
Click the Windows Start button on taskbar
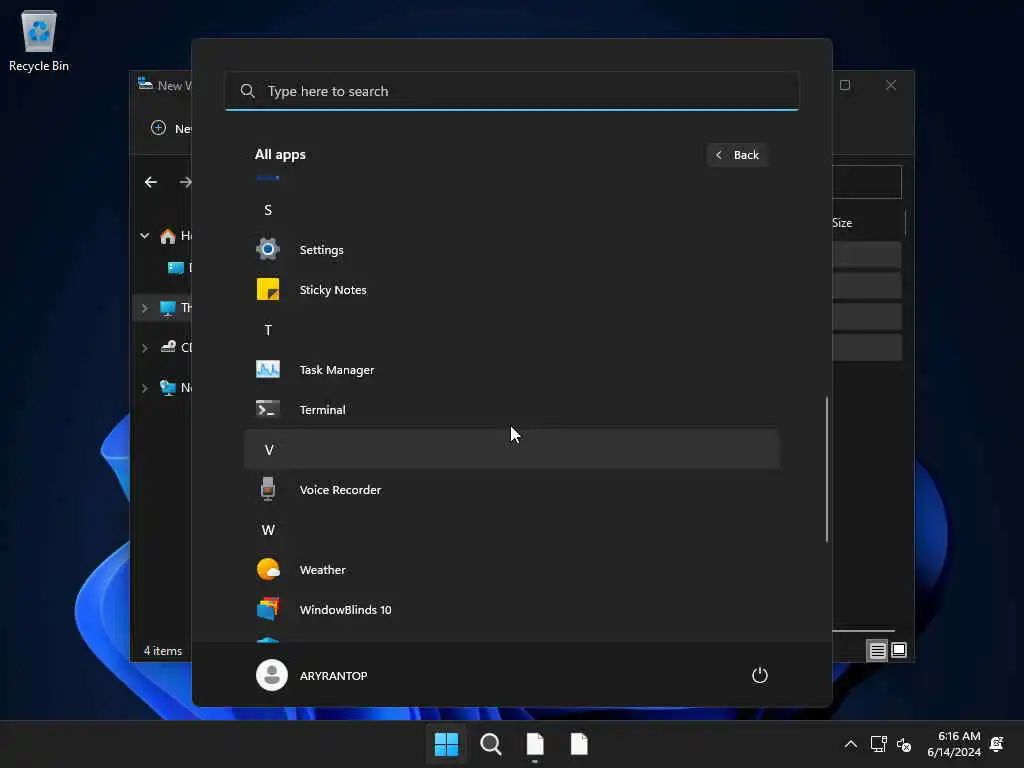(446, 744)
